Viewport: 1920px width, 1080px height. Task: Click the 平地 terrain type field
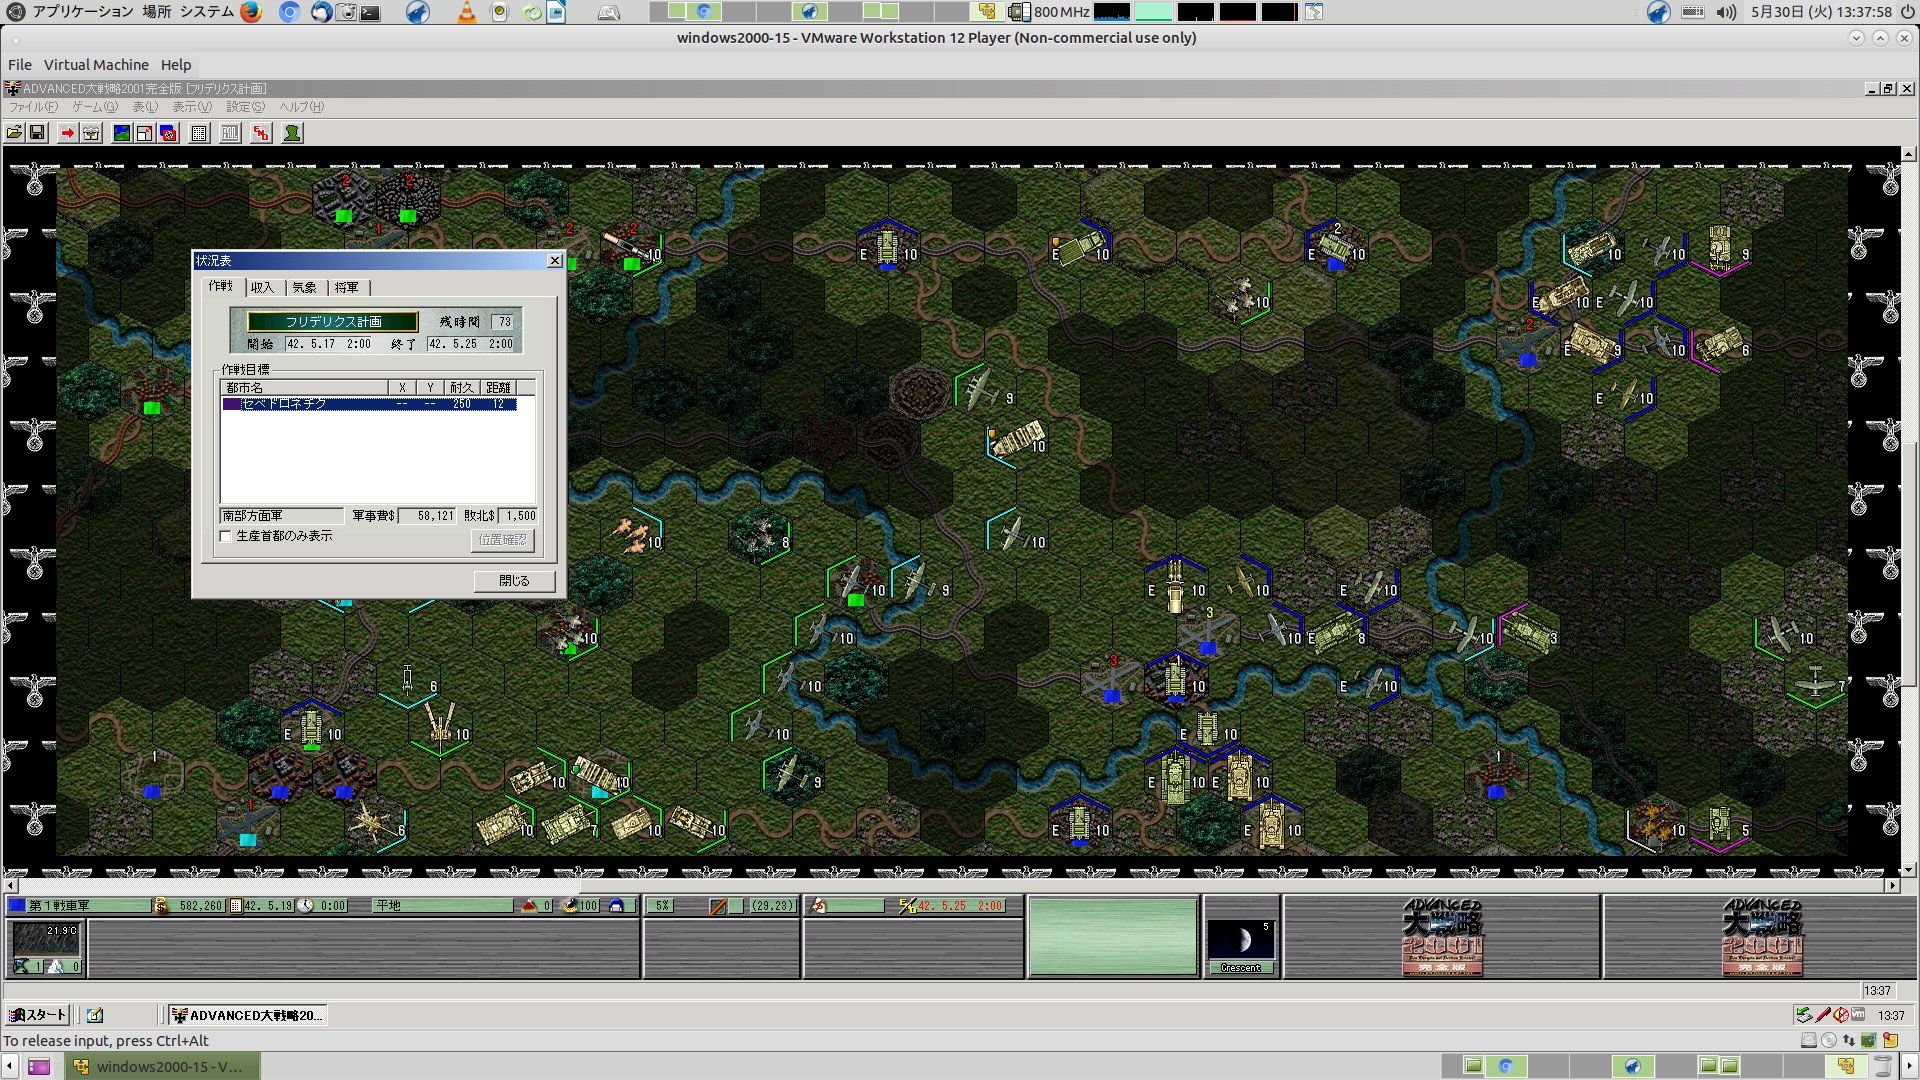(442, 906)
